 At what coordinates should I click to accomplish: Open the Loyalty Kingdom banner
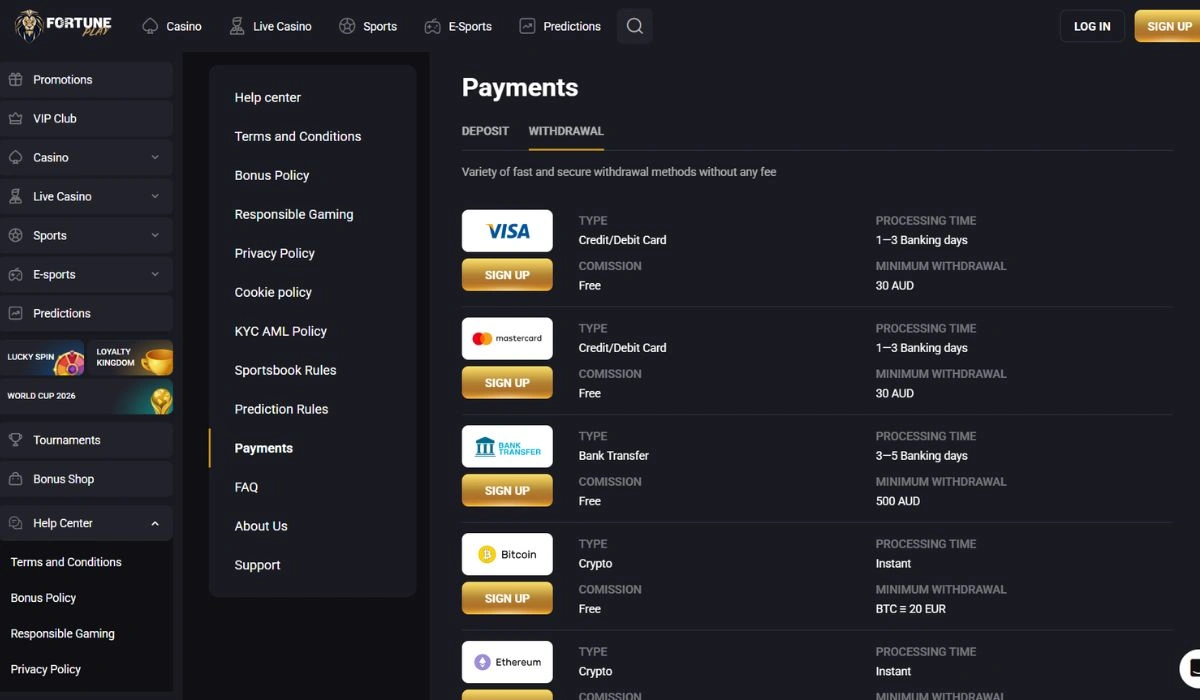(131, 357)
